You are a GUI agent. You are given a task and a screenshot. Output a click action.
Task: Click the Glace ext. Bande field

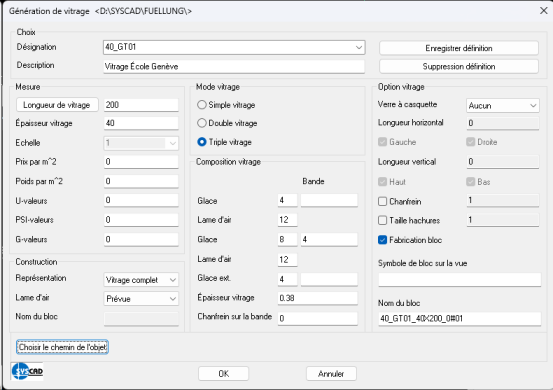click(x=329, y=279)
